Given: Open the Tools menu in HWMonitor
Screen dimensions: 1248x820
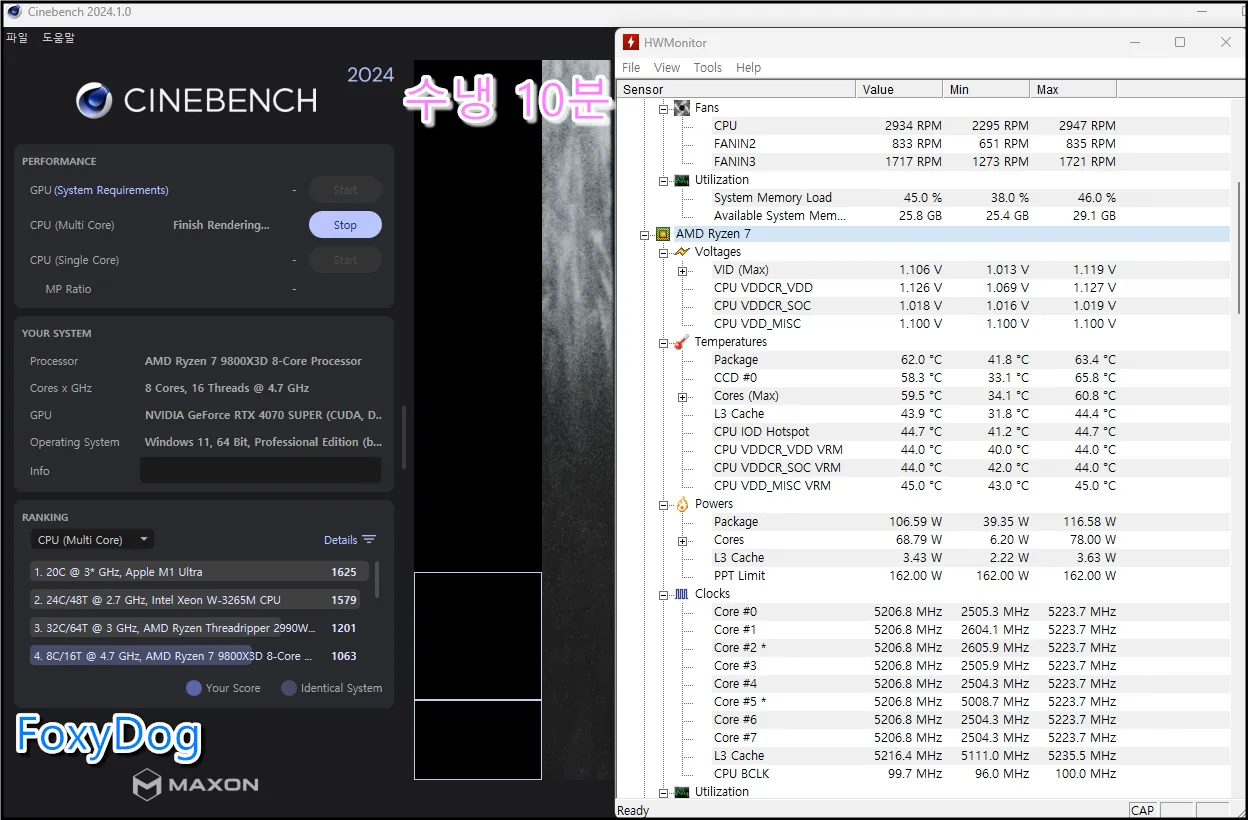Looking at the screenshot, I should point(708,67).
